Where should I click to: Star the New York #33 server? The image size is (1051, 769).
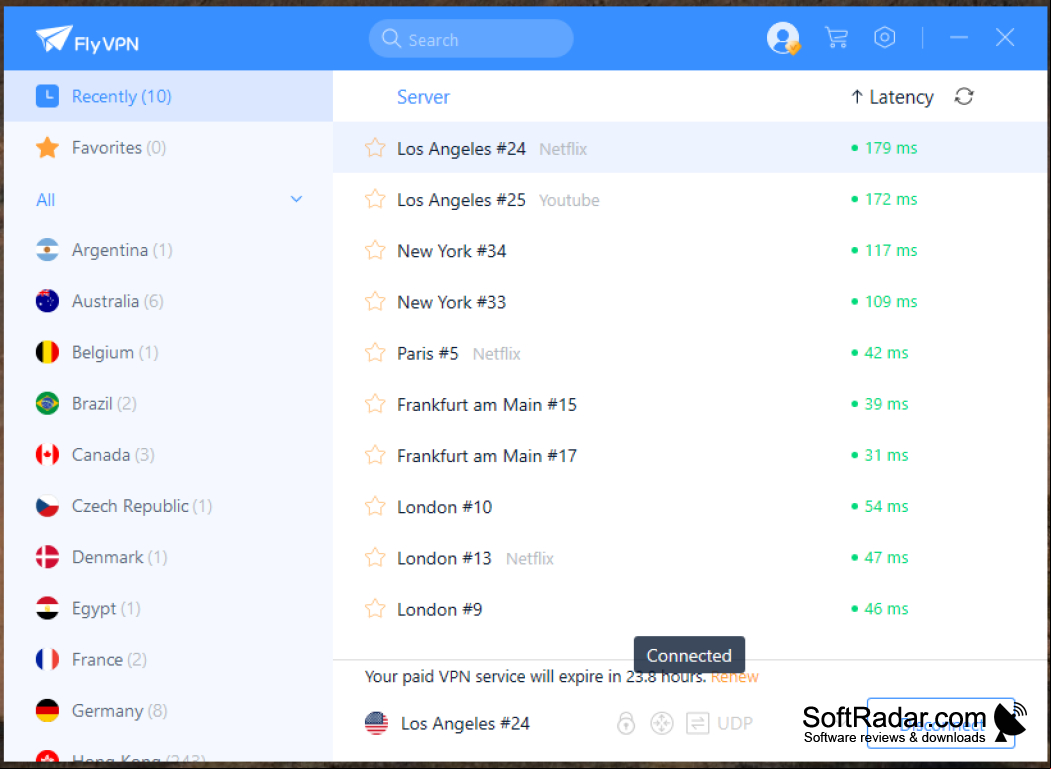click(x=375, y=302)
